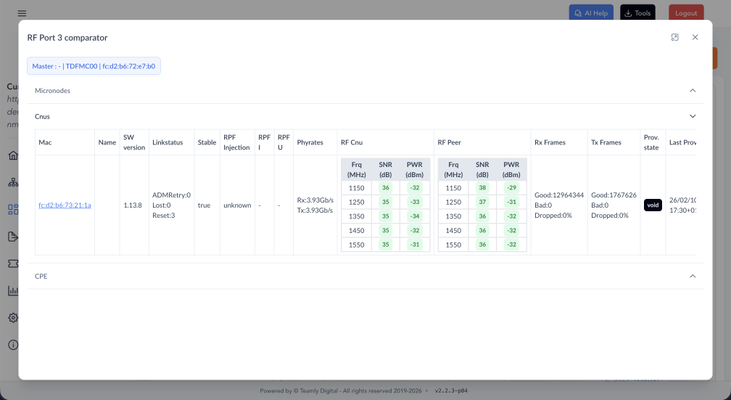Click the Micronodes section label

(52, 90)
